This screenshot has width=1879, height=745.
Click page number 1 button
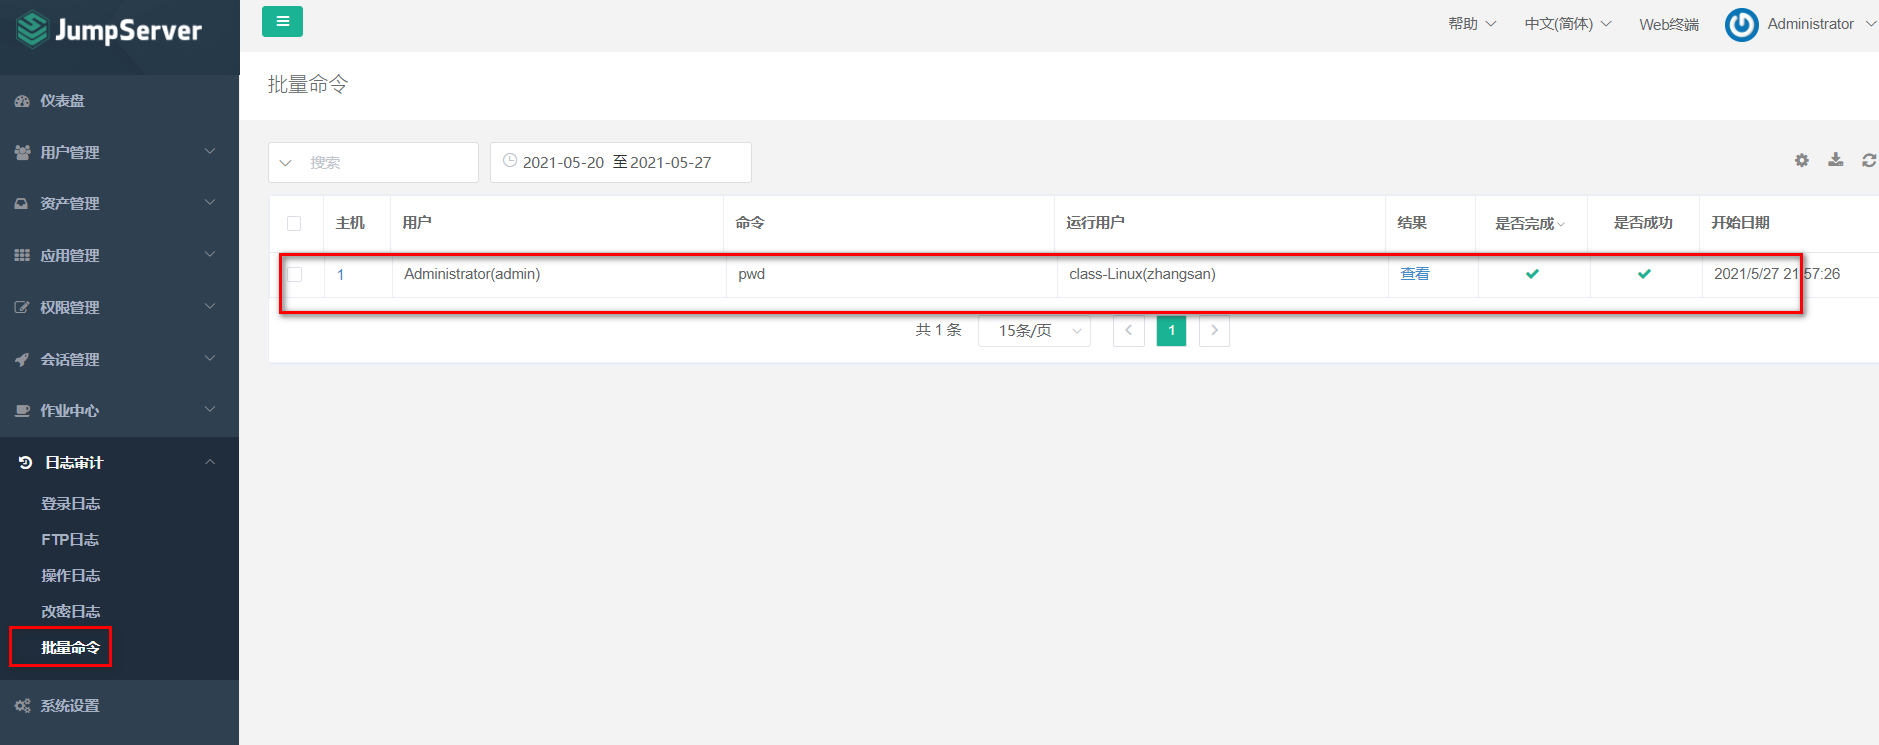coord(1171,330)
